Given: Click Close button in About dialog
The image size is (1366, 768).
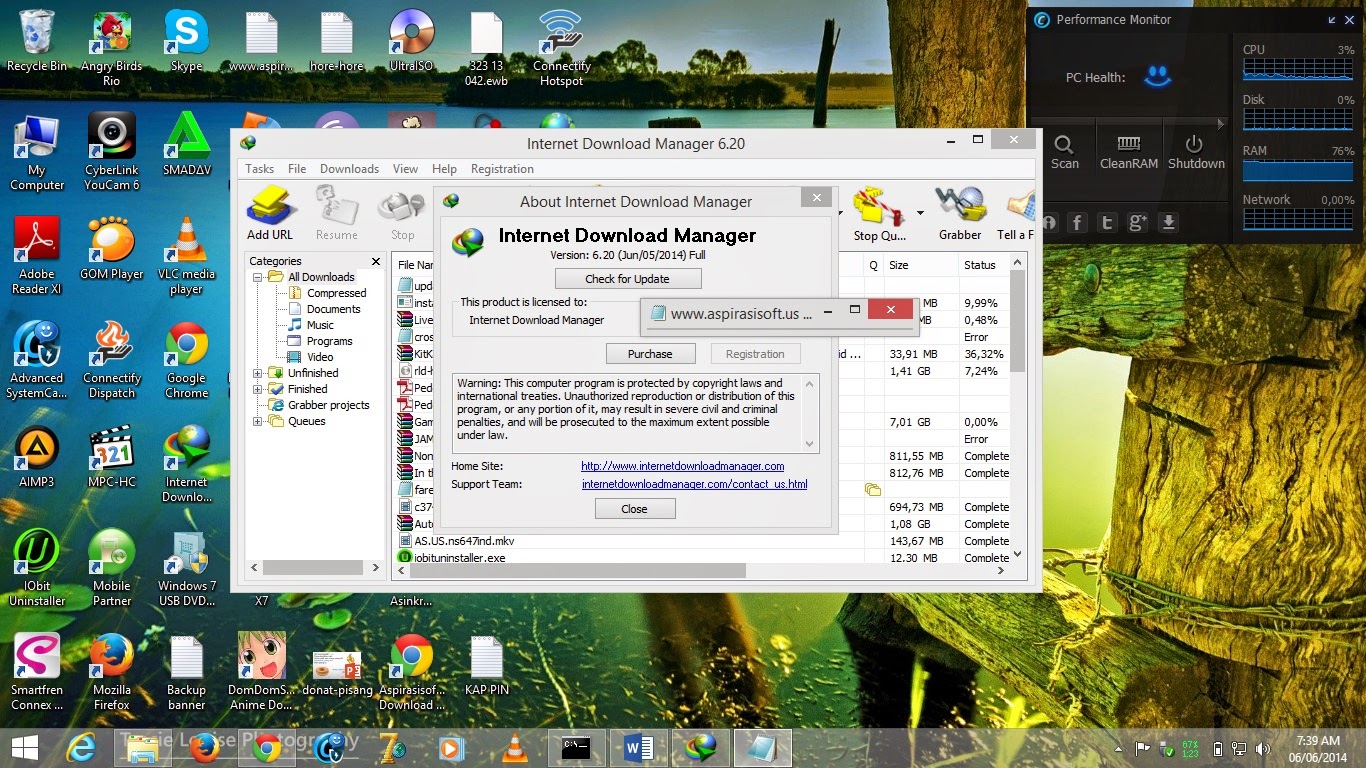Looking at the screenshot, I should click(634, 509).
